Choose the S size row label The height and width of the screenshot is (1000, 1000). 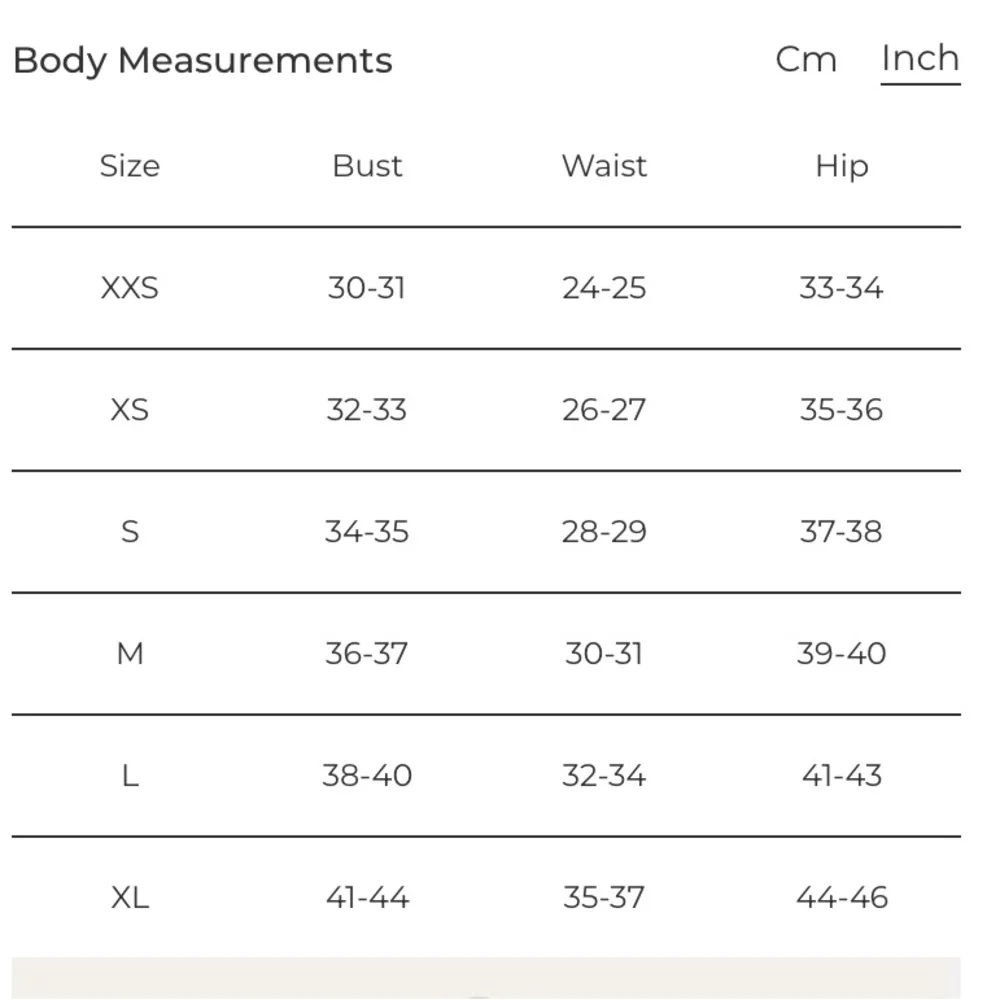click(x=129, y=531)
